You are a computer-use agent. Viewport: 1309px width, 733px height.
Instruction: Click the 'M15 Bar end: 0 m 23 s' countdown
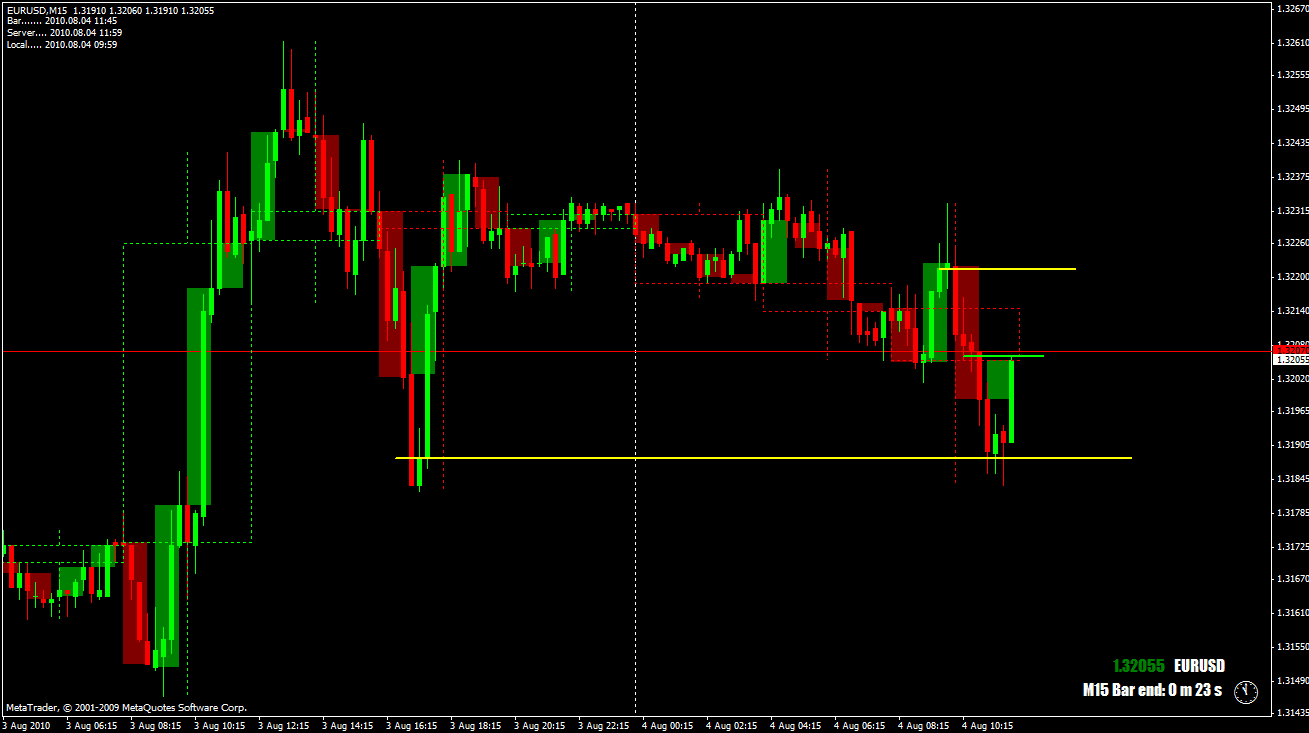1152,690
